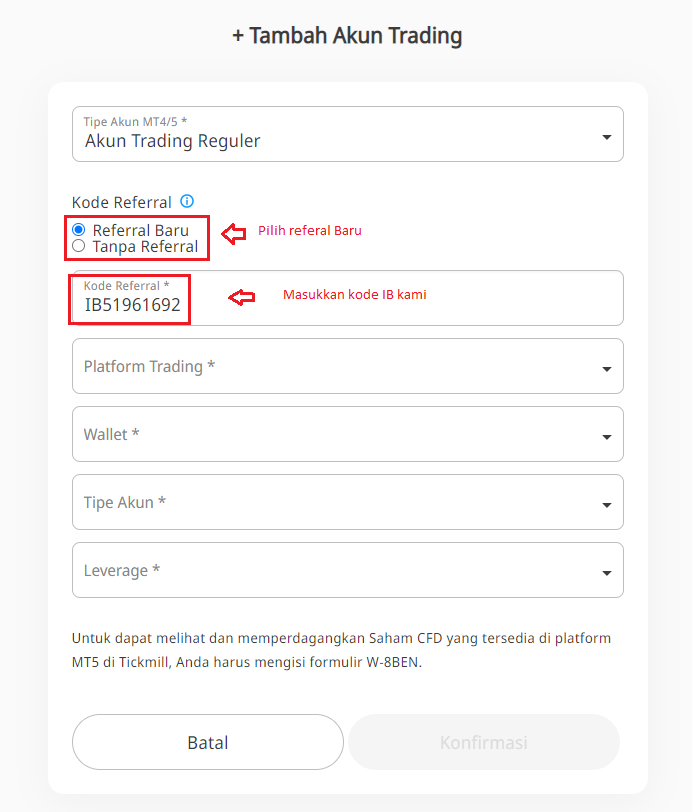Click the Konfirmasi button
The height and width of the screenshot is (812, 692).
(484, 742)
